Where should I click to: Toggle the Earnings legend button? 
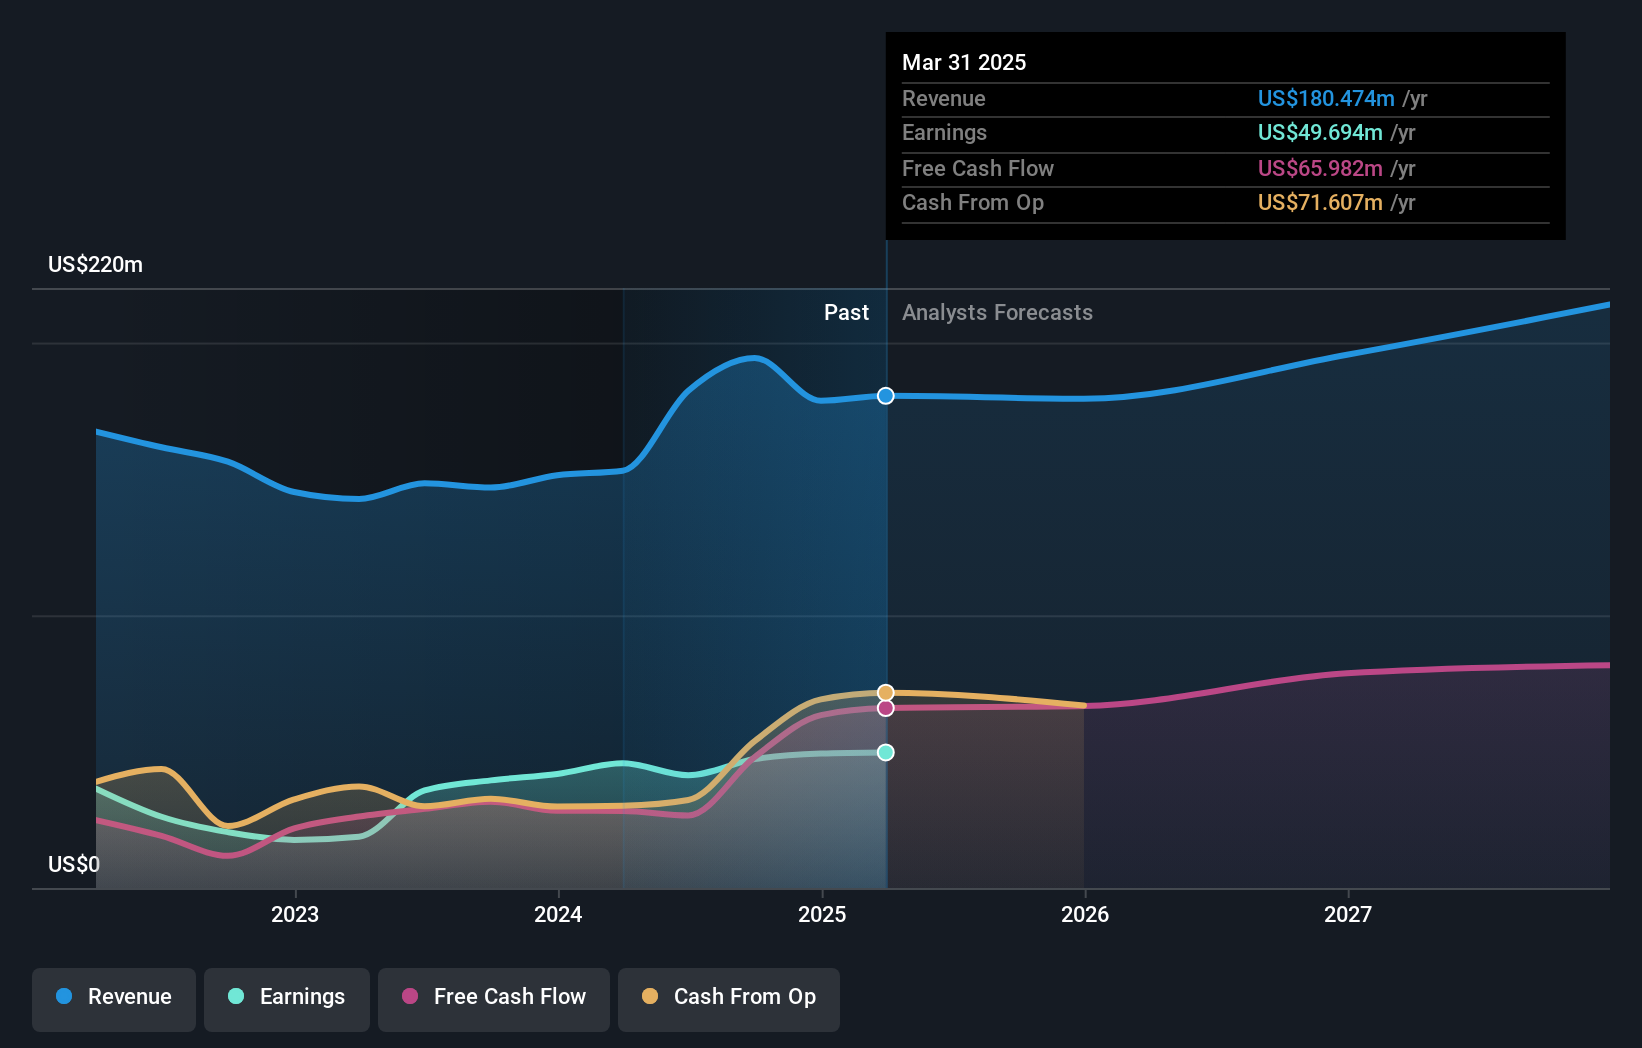[x=287, y=999]
